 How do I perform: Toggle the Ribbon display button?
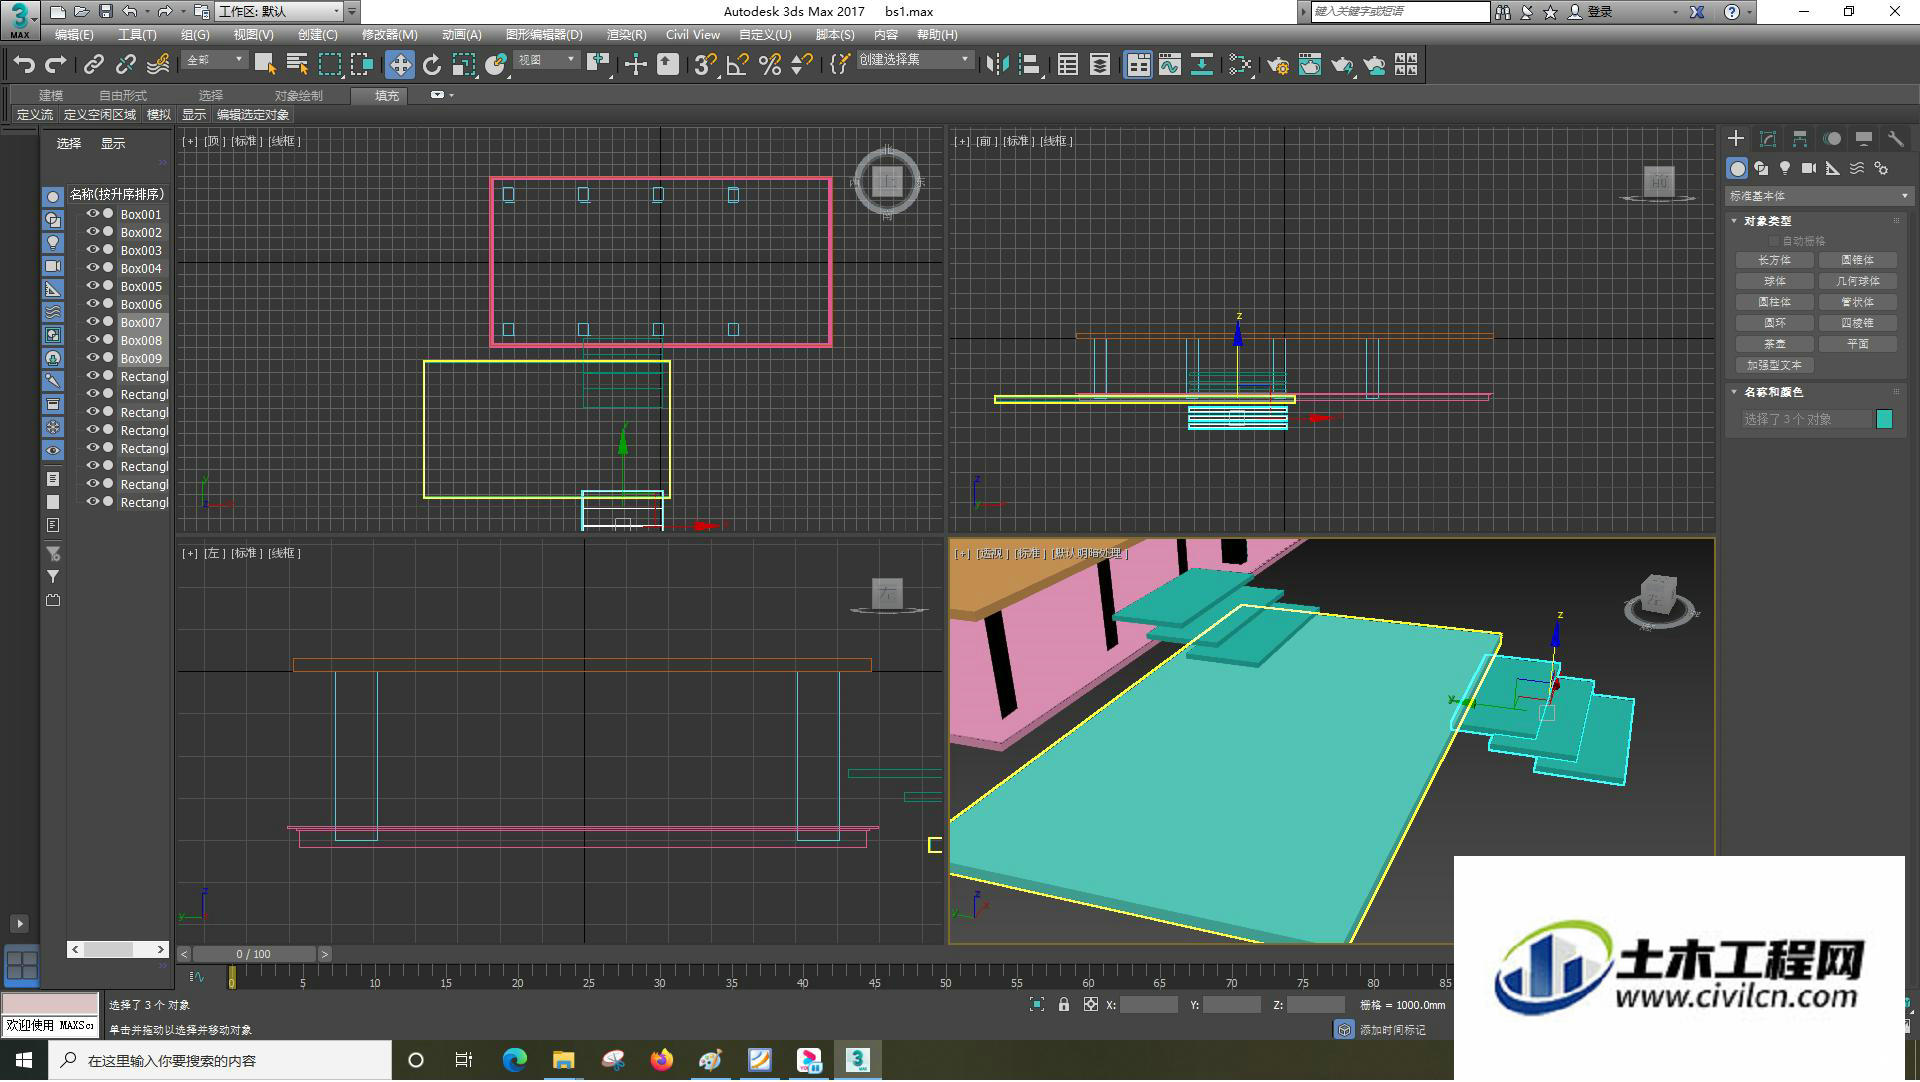pos(1138,65)
